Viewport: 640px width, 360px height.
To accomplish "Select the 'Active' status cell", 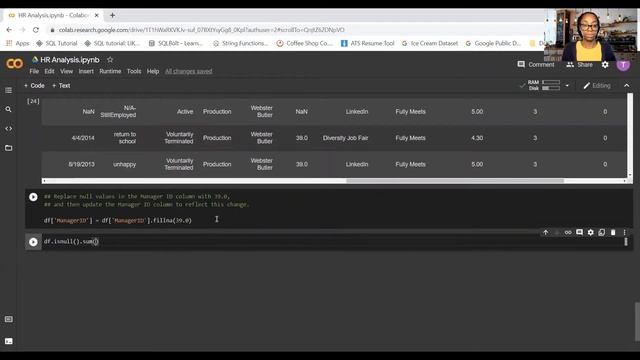I will coord(185,111).
